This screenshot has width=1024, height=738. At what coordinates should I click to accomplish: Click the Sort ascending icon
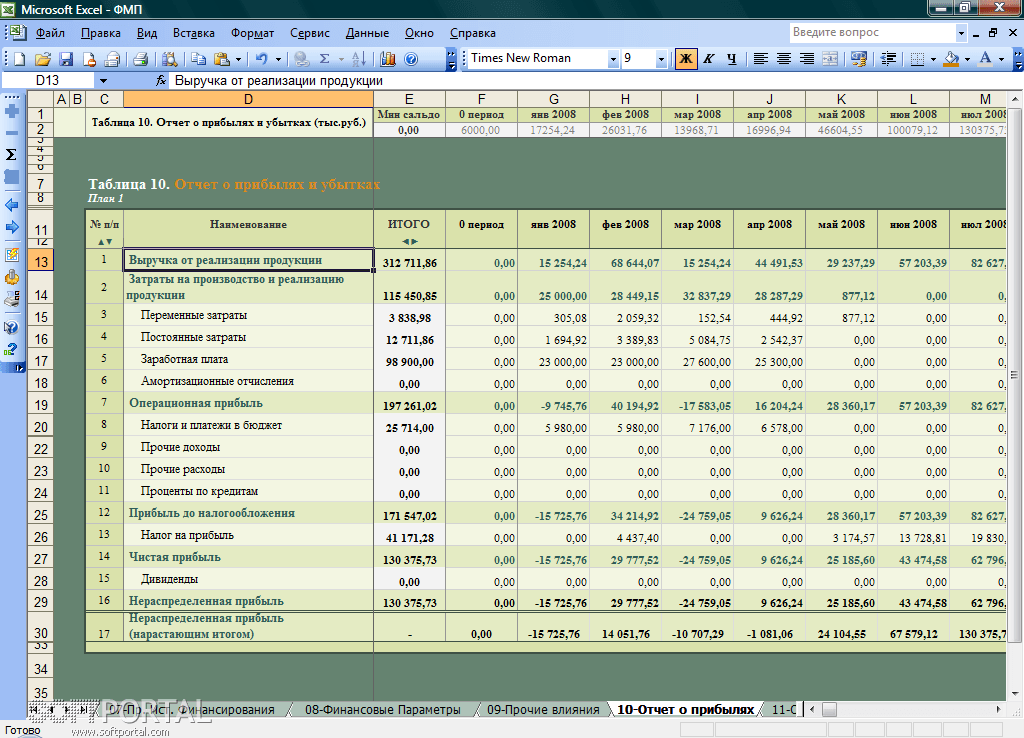pos(359,59)
